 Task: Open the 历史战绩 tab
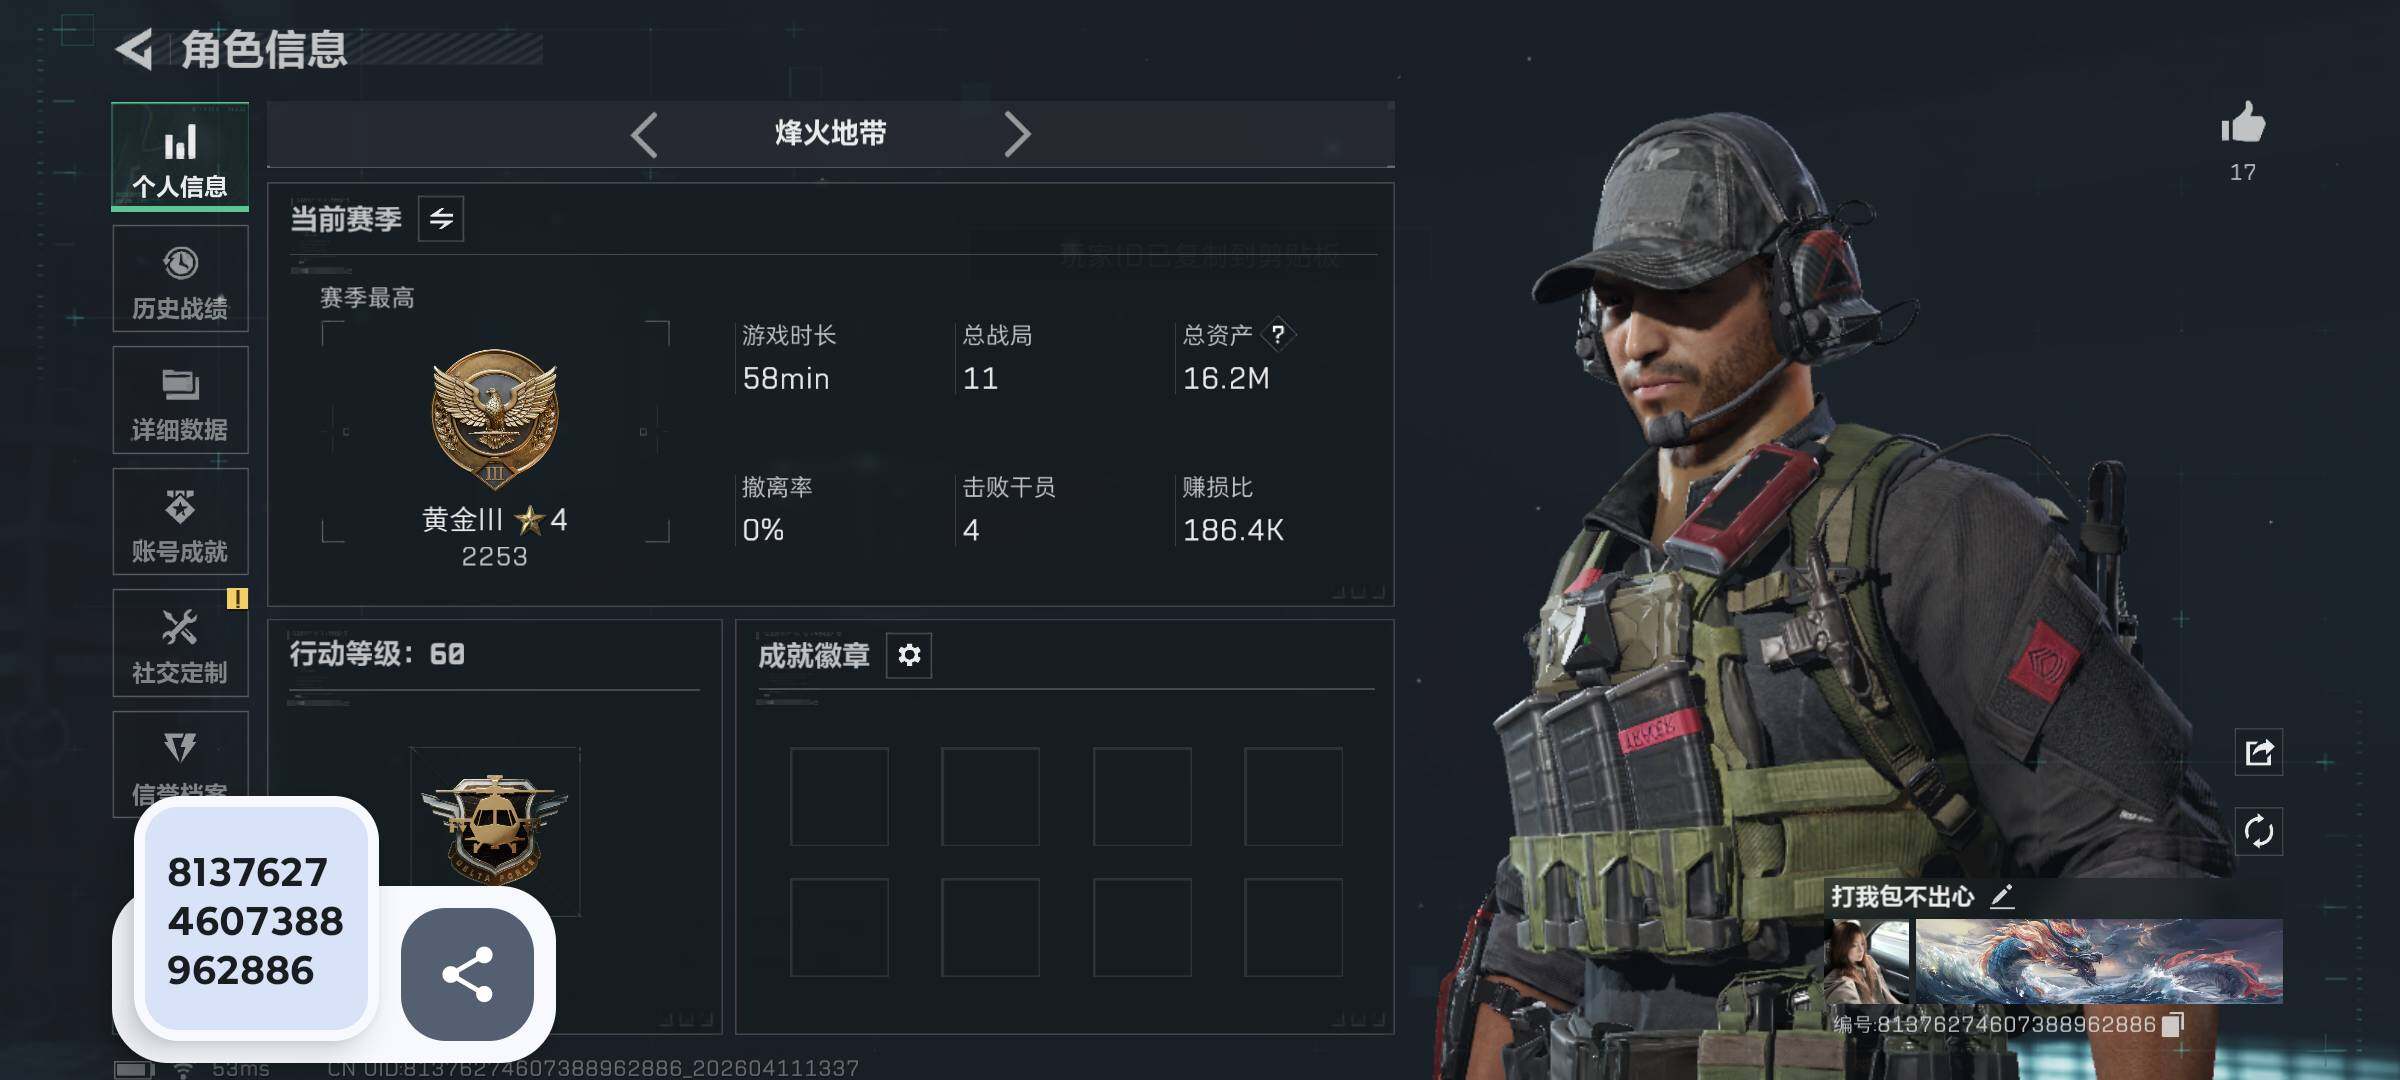(180, 279)
